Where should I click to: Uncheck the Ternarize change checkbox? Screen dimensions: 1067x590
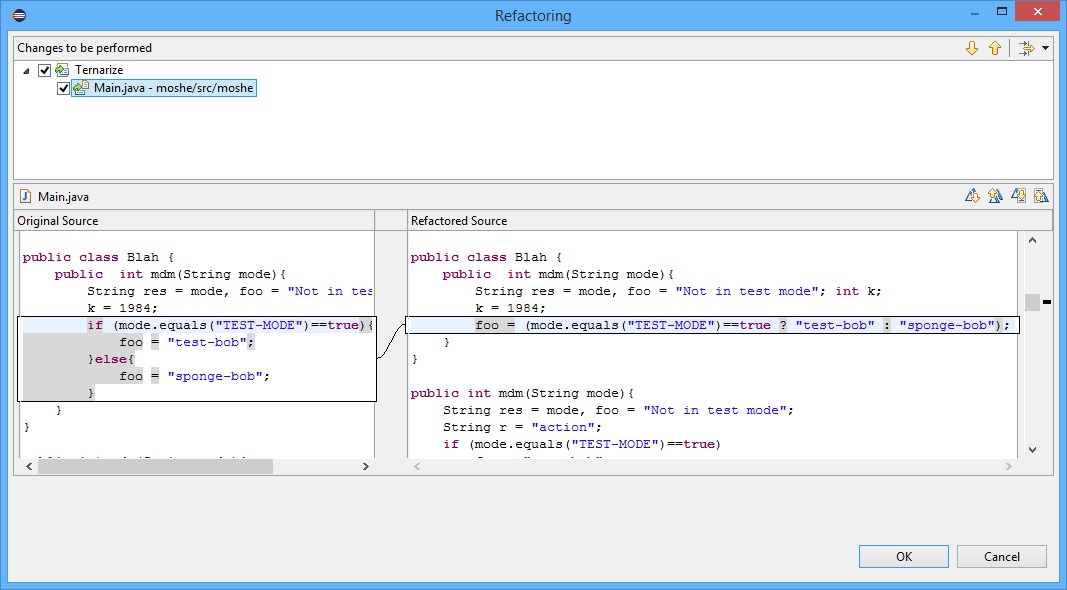(44, 70)
